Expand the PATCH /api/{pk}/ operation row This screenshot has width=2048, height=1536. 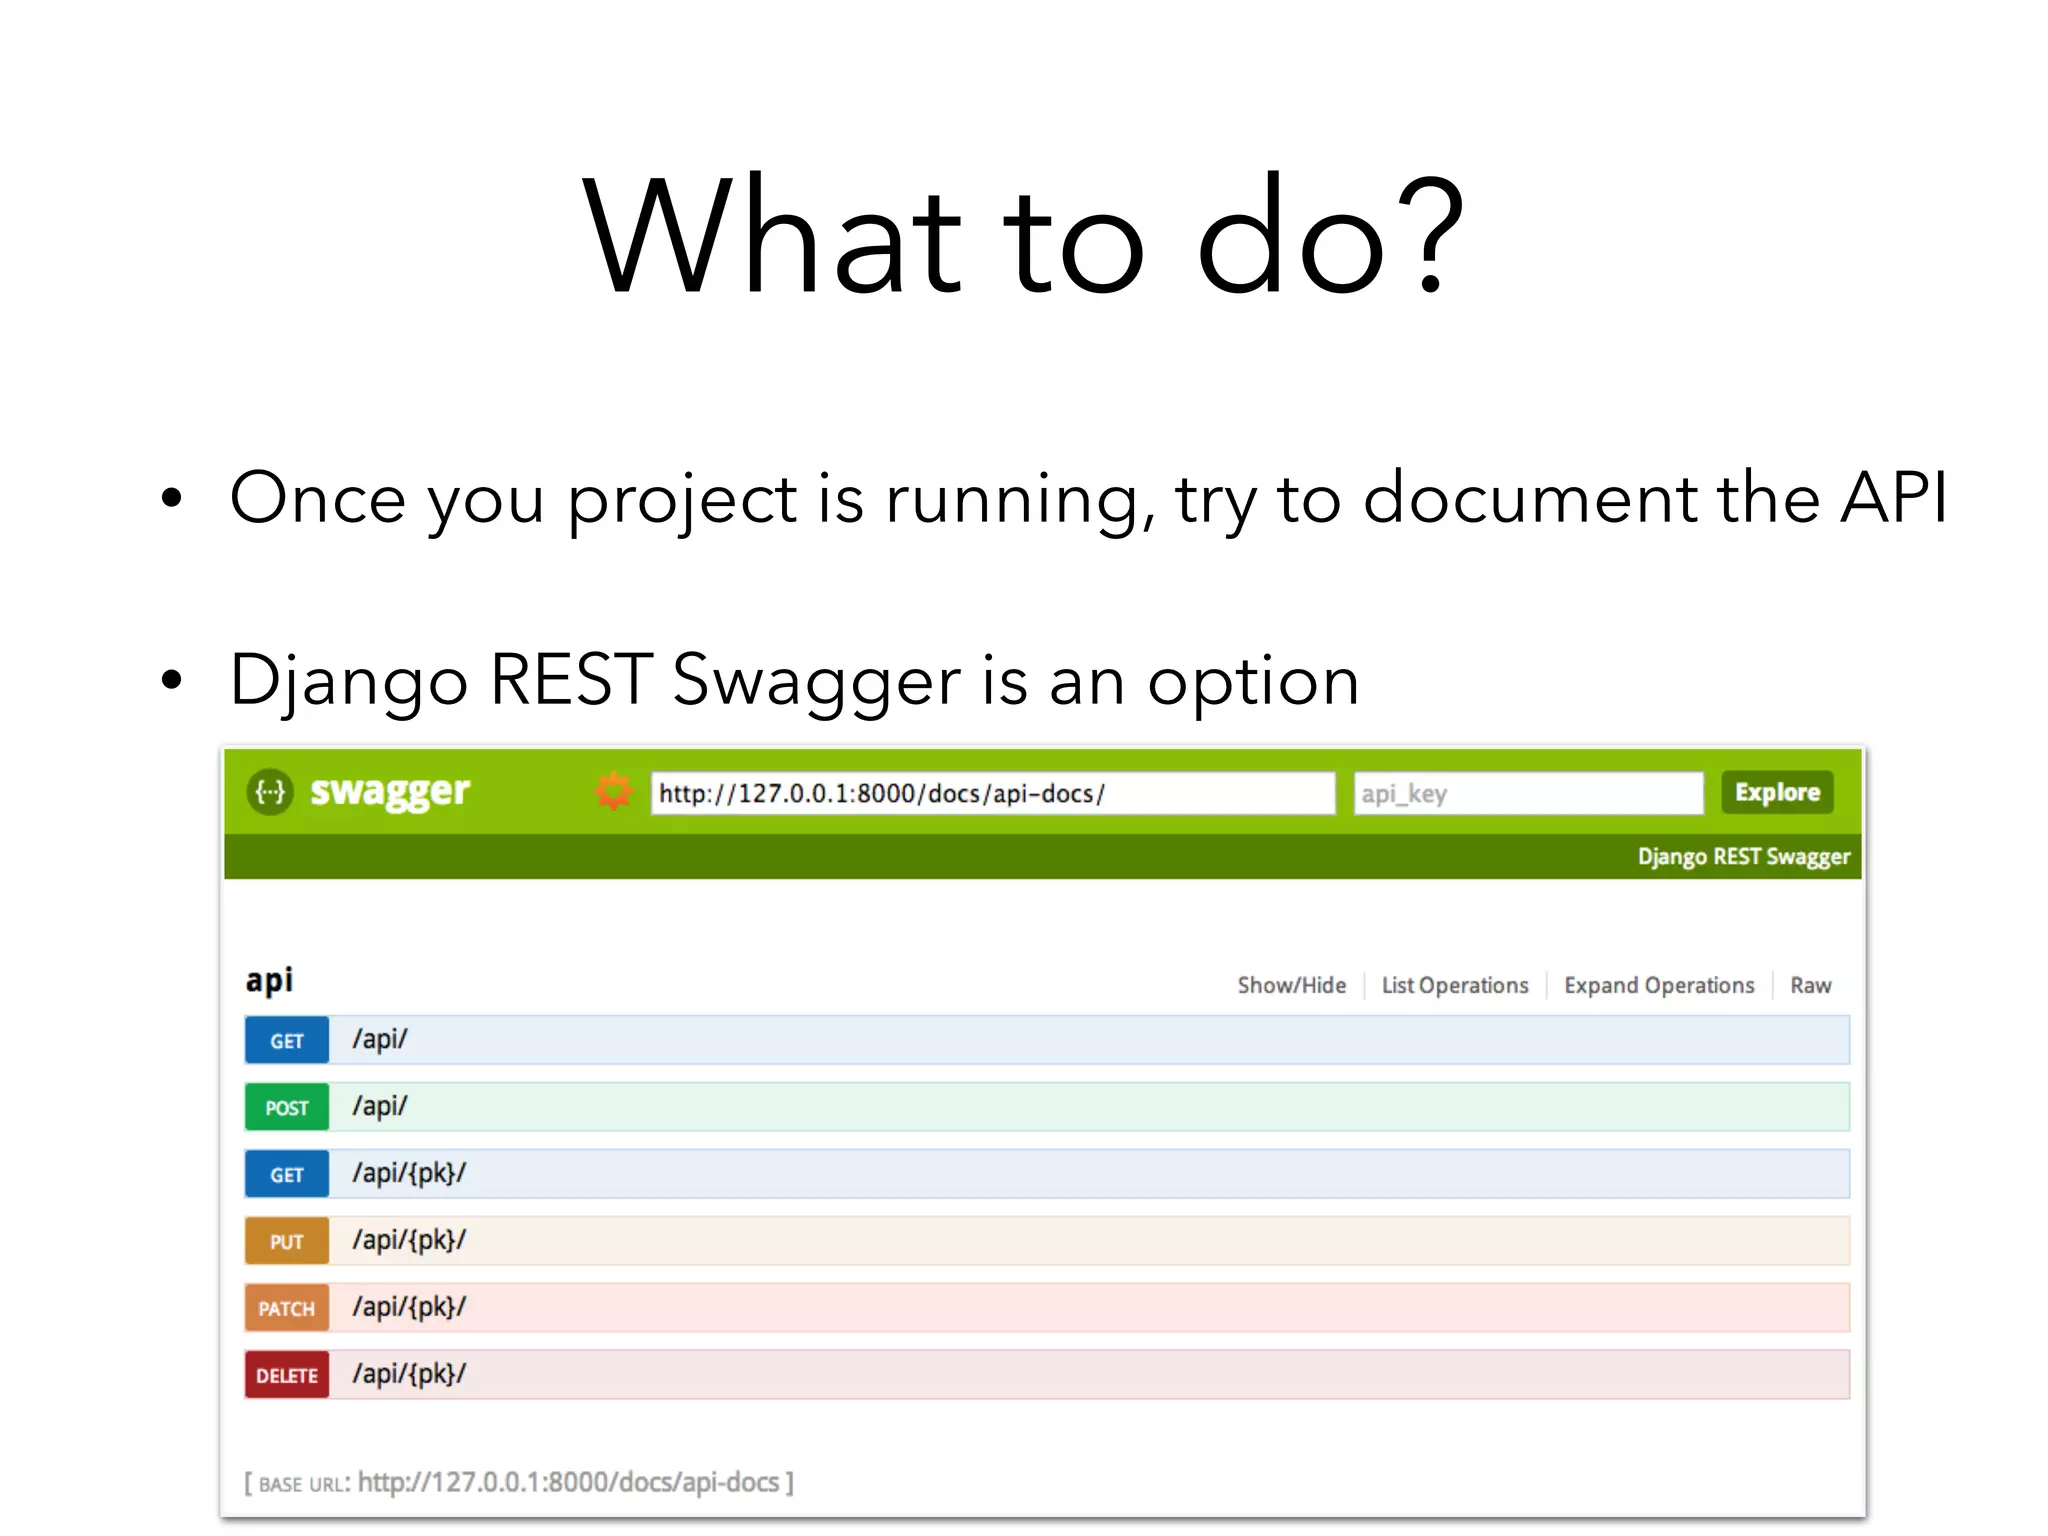[1047, 1308]
